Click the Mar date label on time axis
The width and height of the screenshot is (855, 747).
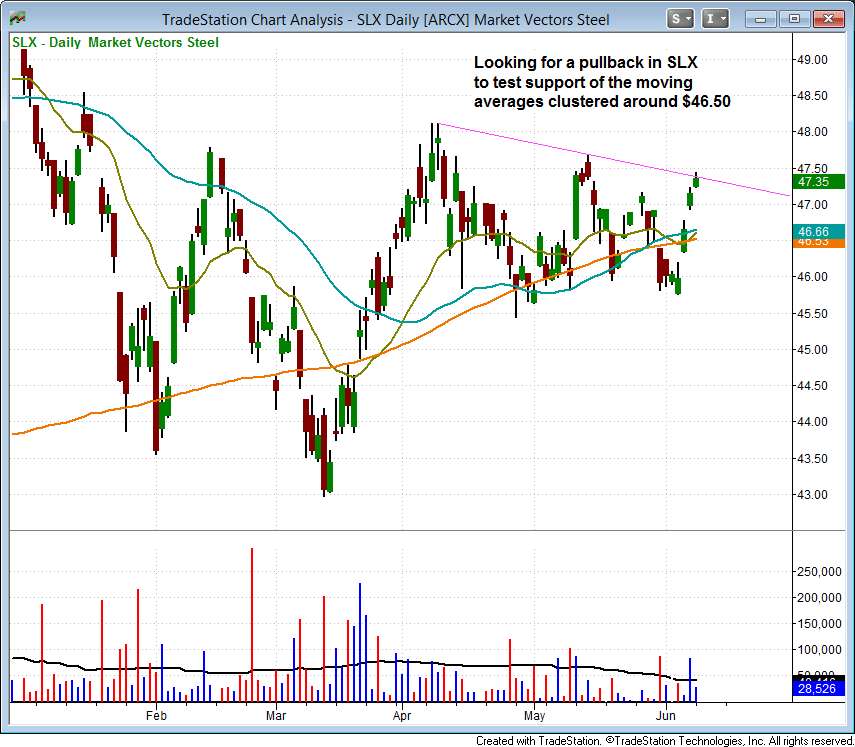click(x=276, y=715)
